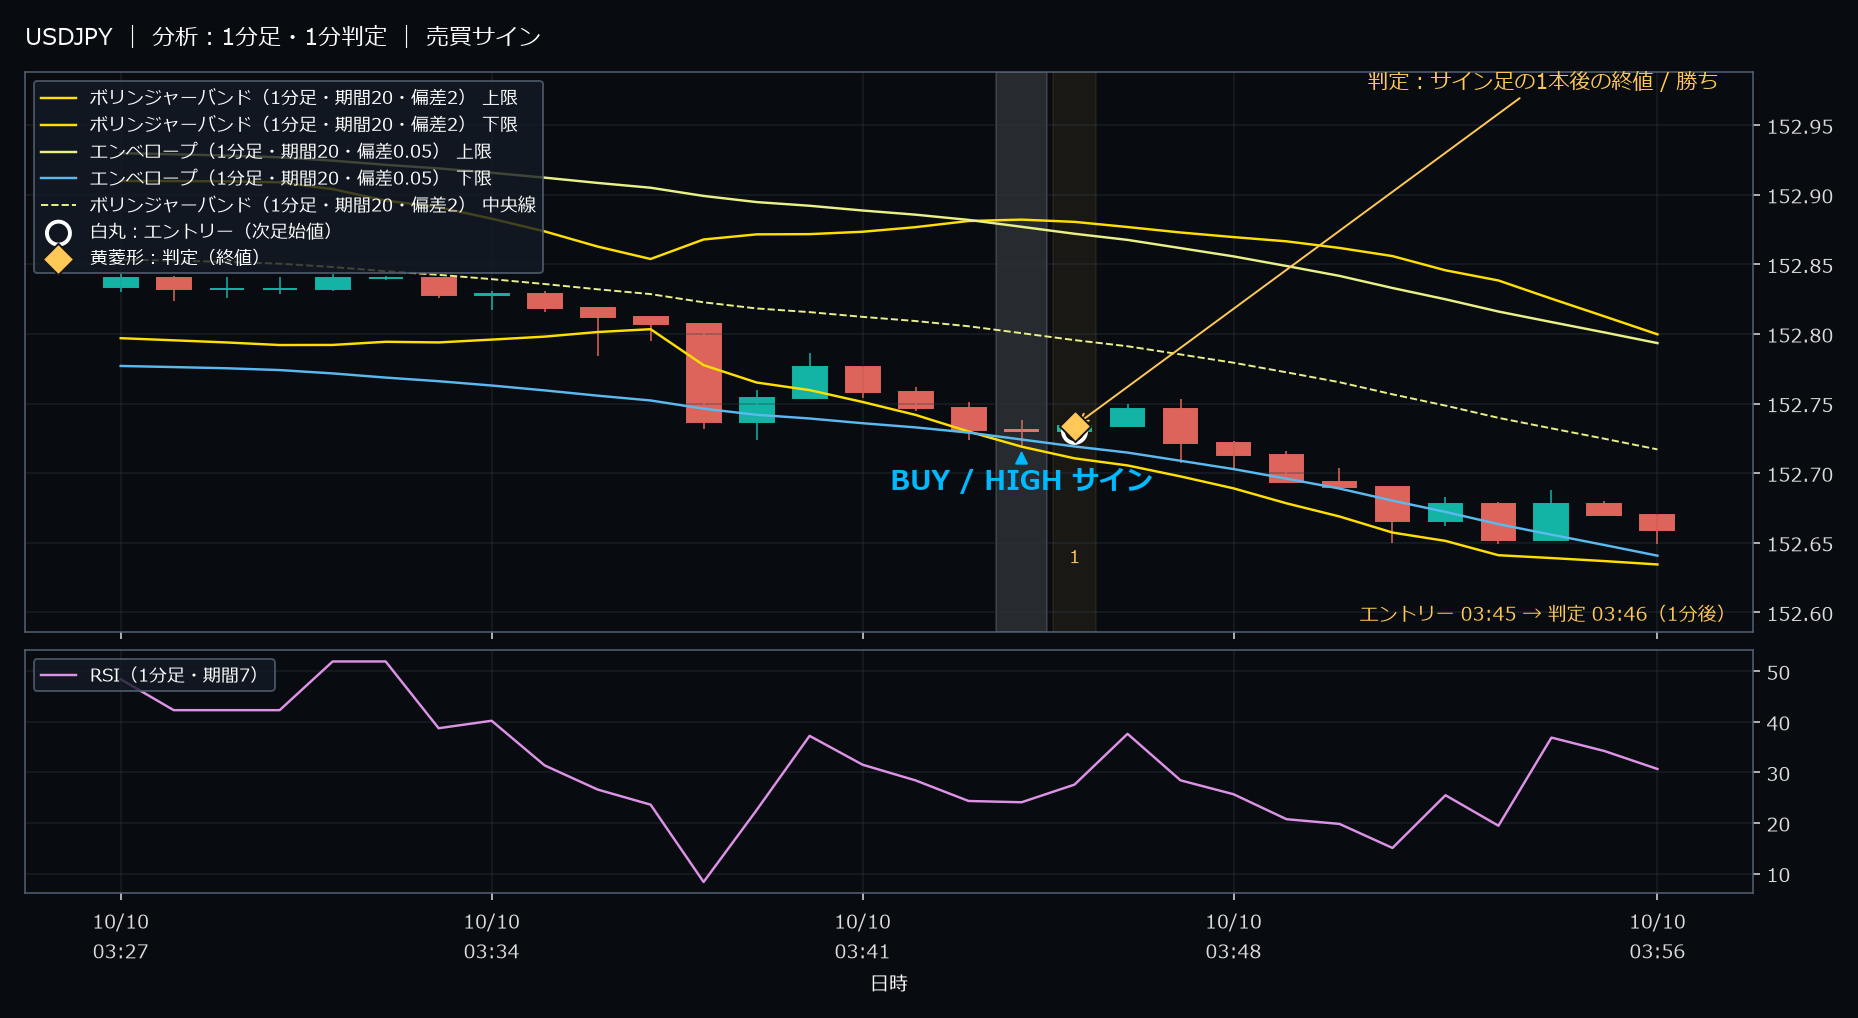The height and width of the screenshot is (1018, 1858).
Task: Click the RSI axis value 10
Action: [x=1778, y=875]
